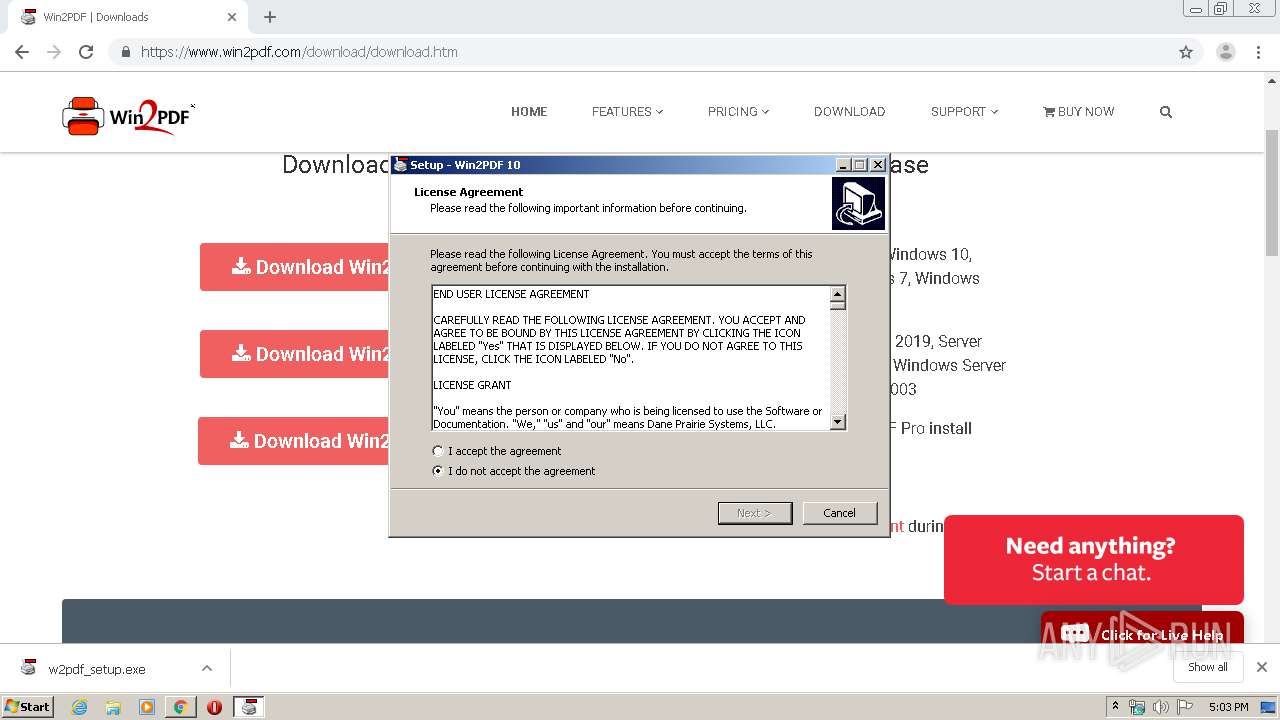Viewport: 1280px width, 720px height.
Task: Reload the page with refresh icon
Action: click(86, 52)
